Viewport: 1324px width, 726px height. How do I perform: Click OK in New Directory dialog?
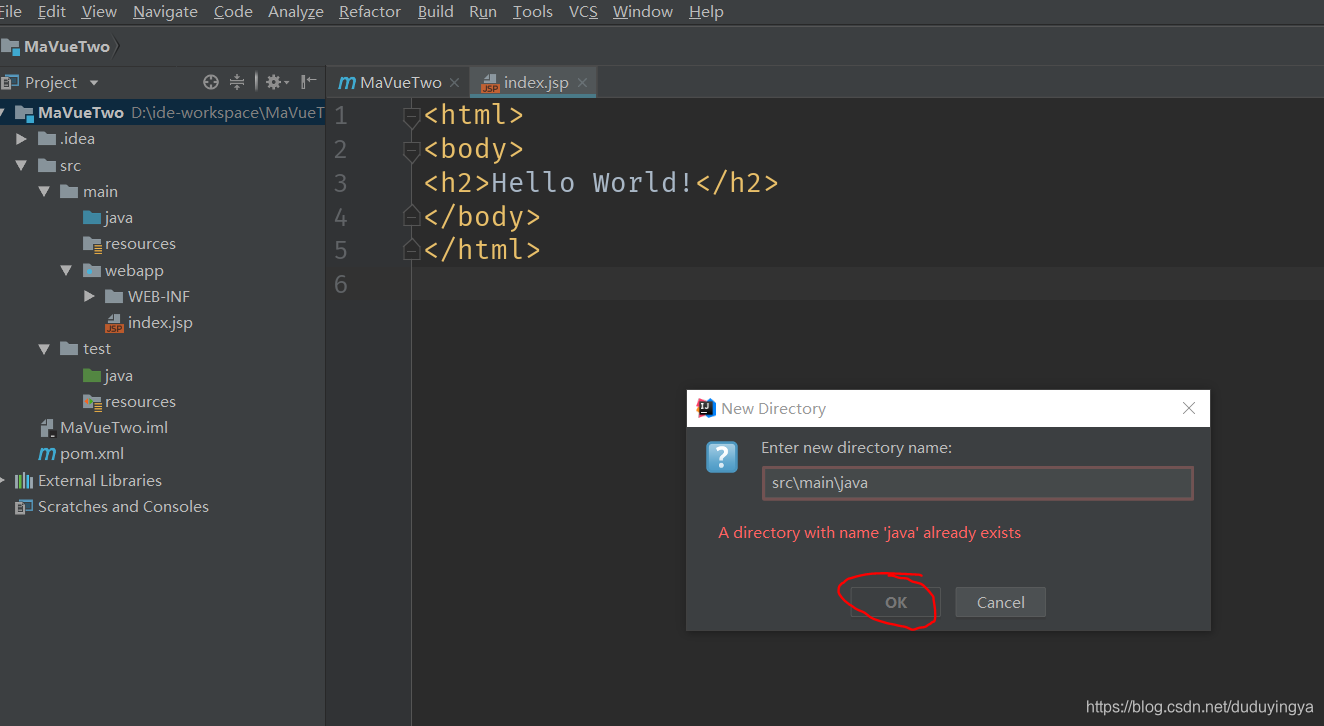pos(895,602)
